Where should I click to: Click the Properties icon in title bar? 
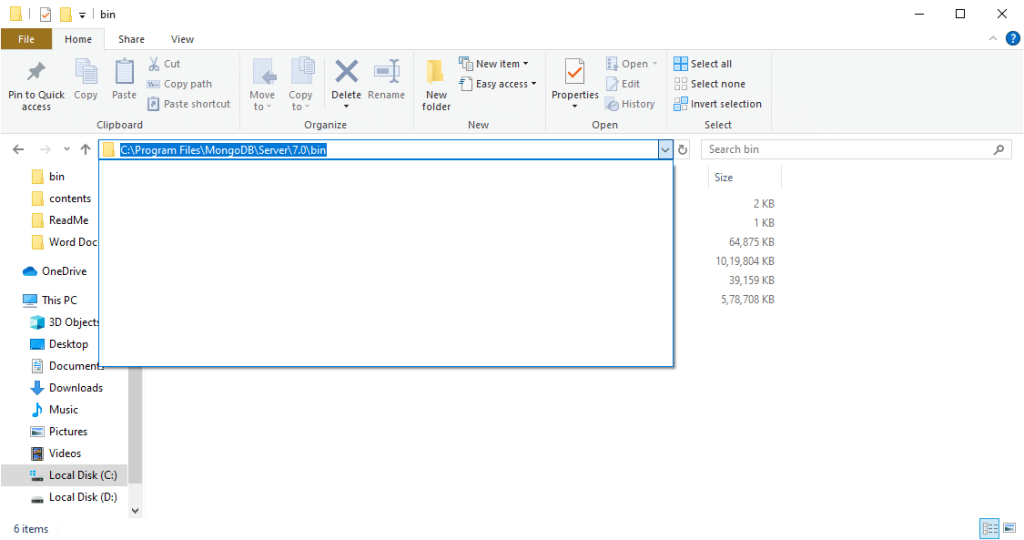pyautogui.click(x=45, y=14)
